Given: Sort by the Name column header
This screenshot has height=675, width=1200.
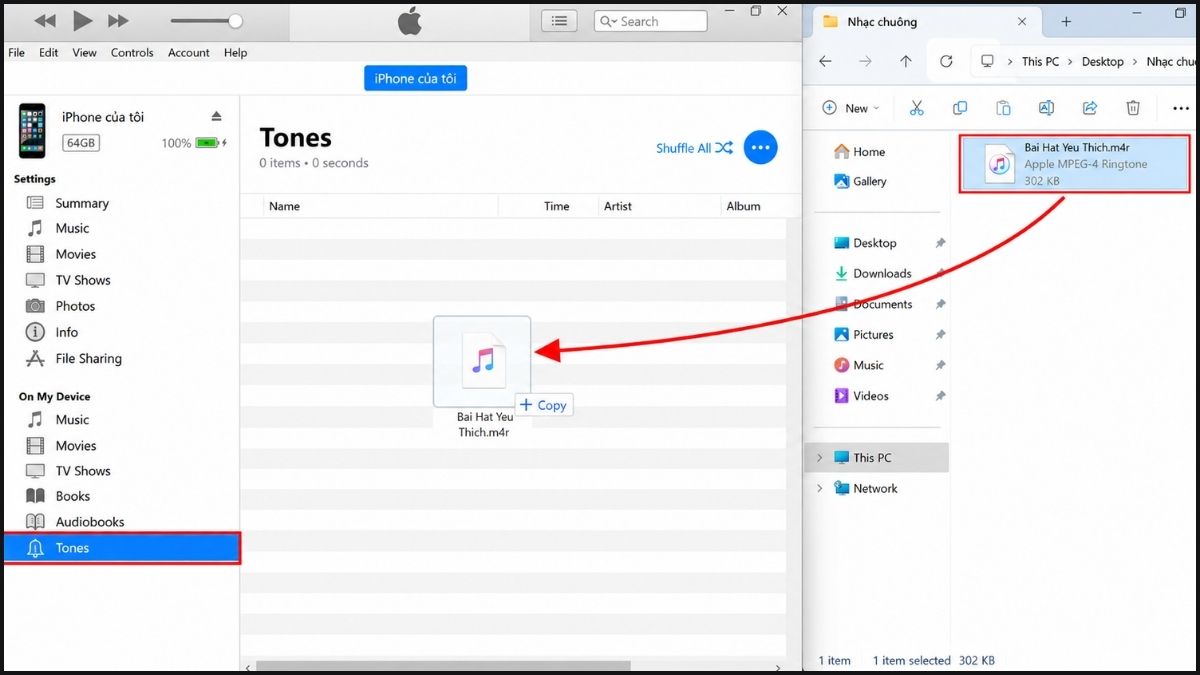Looking at the screenshot, I should pyautogui.click(x=380, y=206).
